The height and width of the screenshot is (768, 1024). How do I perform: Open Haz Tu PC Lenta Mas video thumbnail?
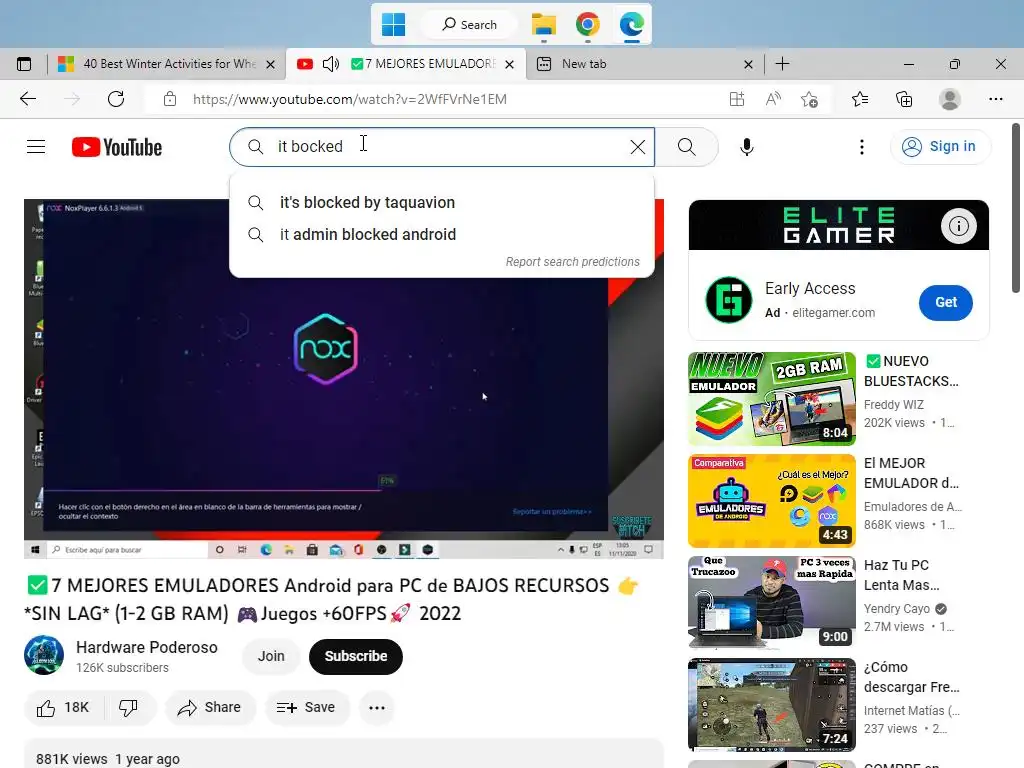tap(771, 603)
